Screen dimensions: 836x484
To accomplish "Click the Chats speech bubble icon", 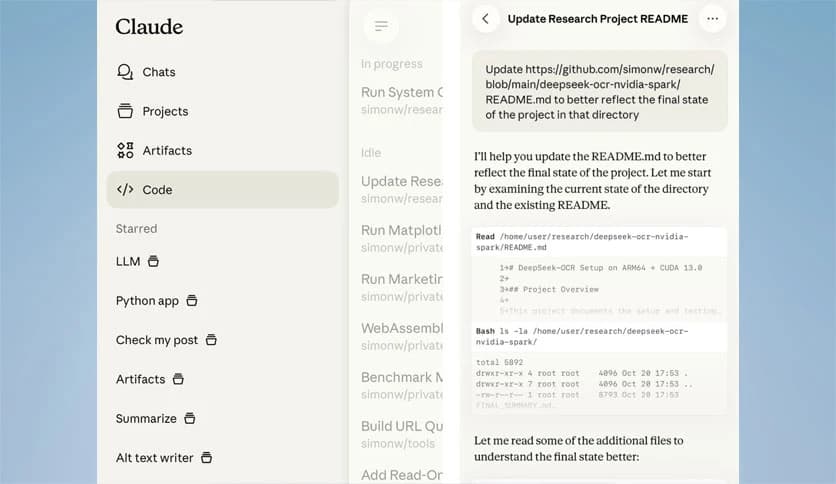I will (125, 72).
